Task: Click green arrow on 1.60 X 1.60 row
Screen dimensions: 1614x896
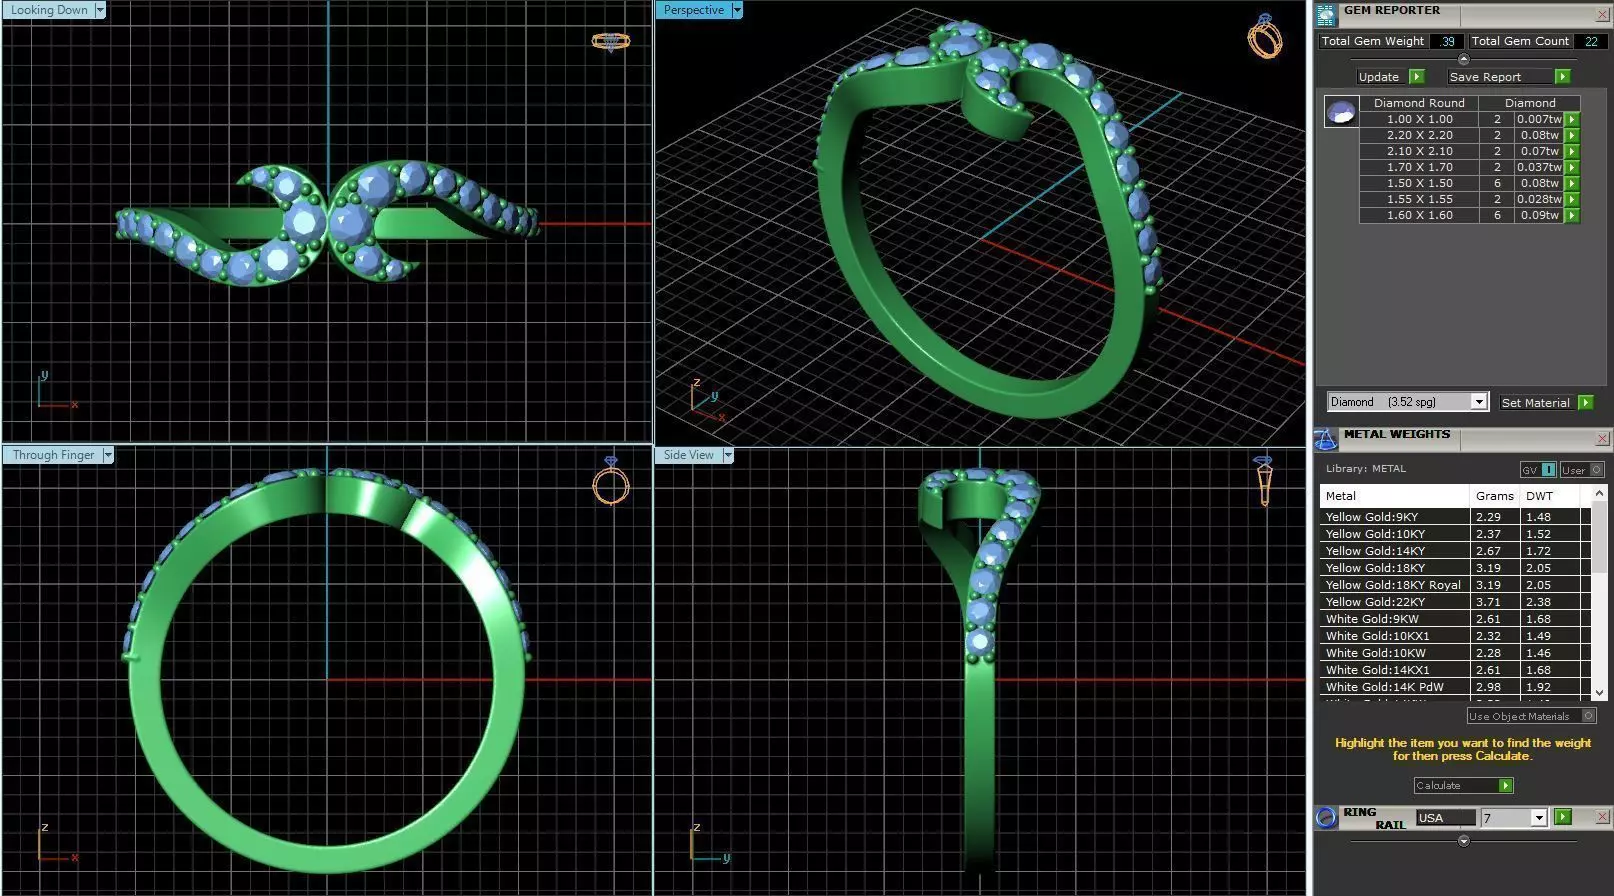Action: click(1572, 215)
